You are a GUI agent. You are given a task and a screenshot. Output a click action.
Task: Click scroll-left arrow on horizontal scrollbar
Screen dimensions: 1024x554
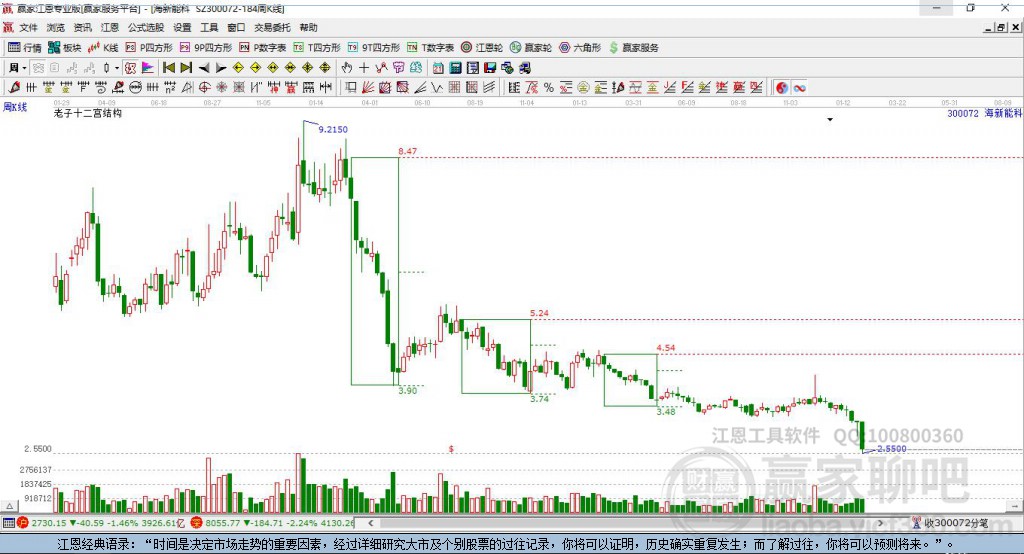pos(370,523)
